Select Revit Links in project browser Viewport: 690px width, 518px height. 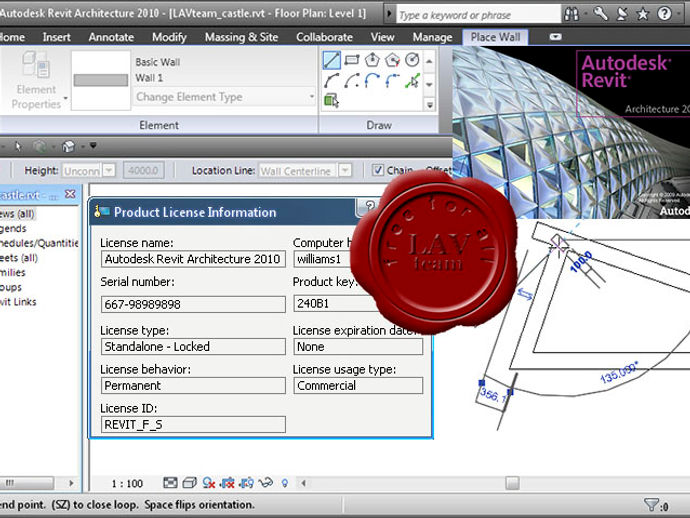[x=18, y=302]
